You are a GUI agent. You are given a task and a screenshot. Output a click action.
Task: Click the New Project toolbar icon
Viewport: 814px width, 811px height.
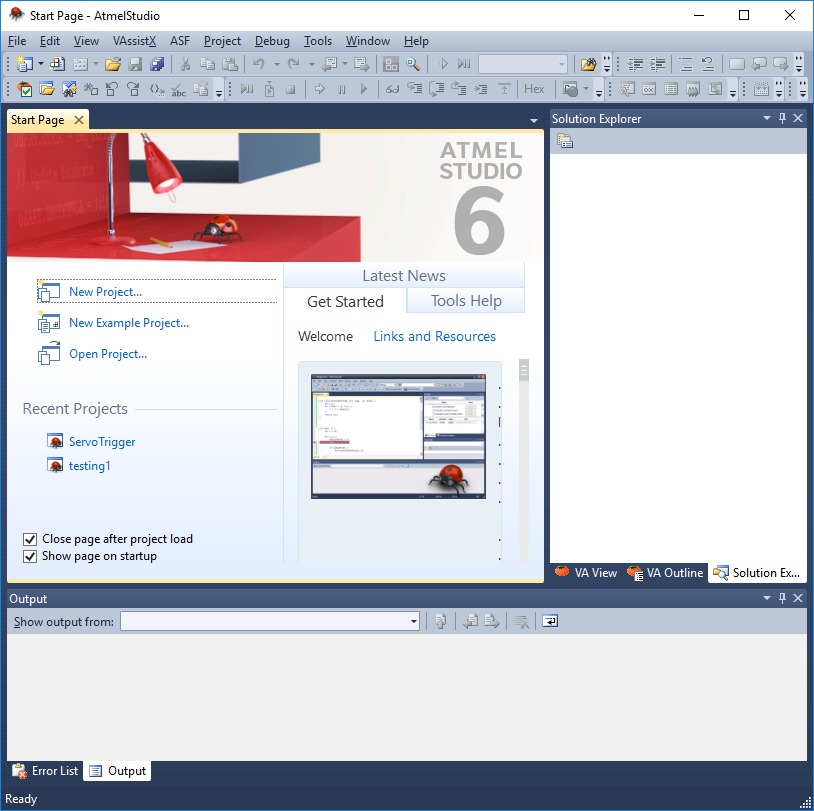pyautogui.click(x=24, y=64)
